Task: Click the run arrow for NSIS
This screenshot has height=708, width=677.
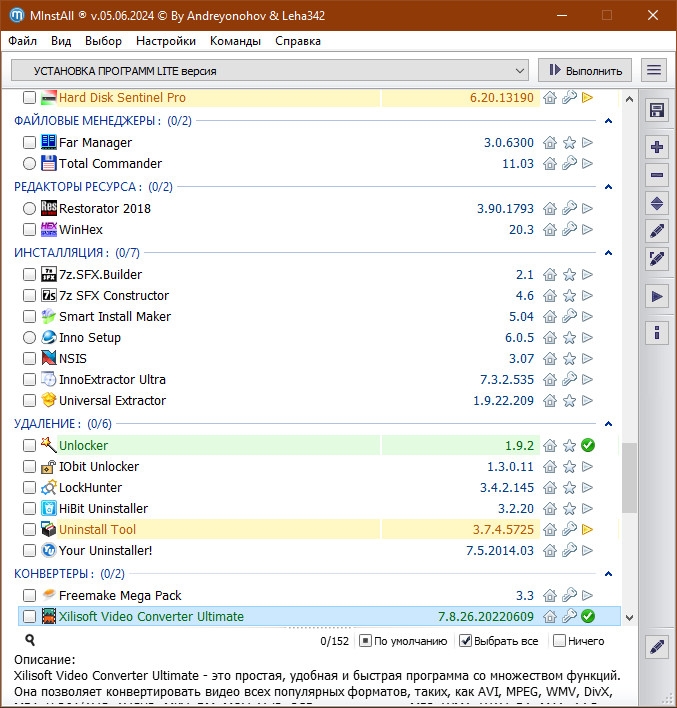Action: click(x=587, y=359)
